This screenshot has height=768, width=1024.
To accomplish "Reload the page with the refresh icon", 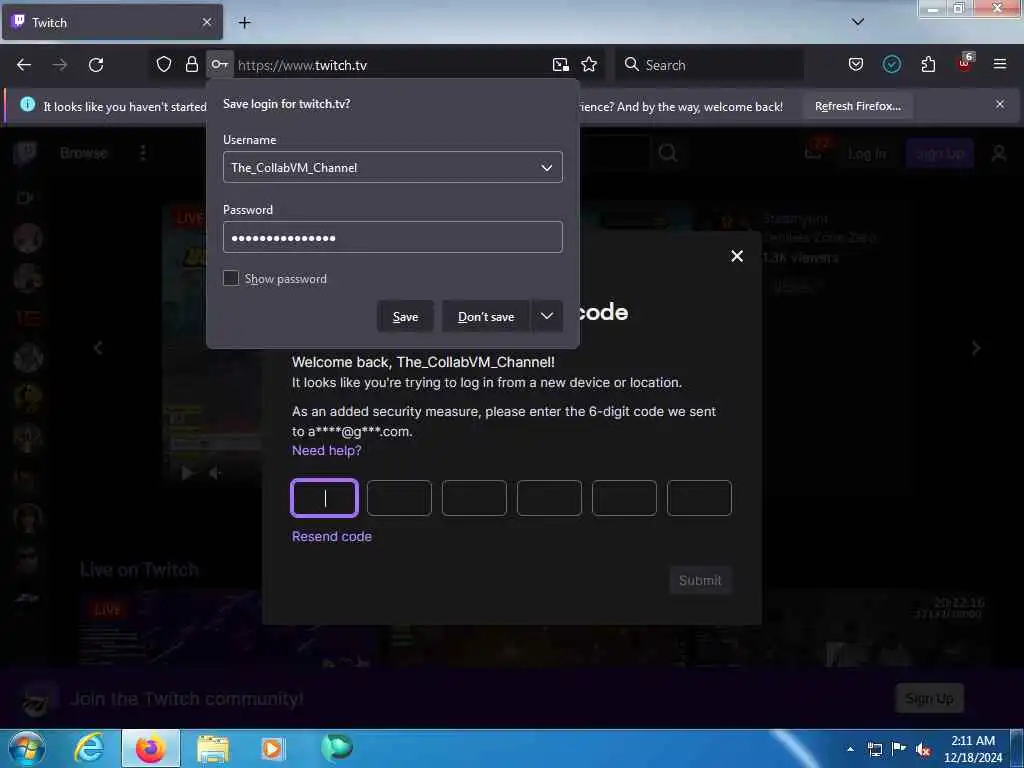I will pyautogui.click(x=96, y=65).
